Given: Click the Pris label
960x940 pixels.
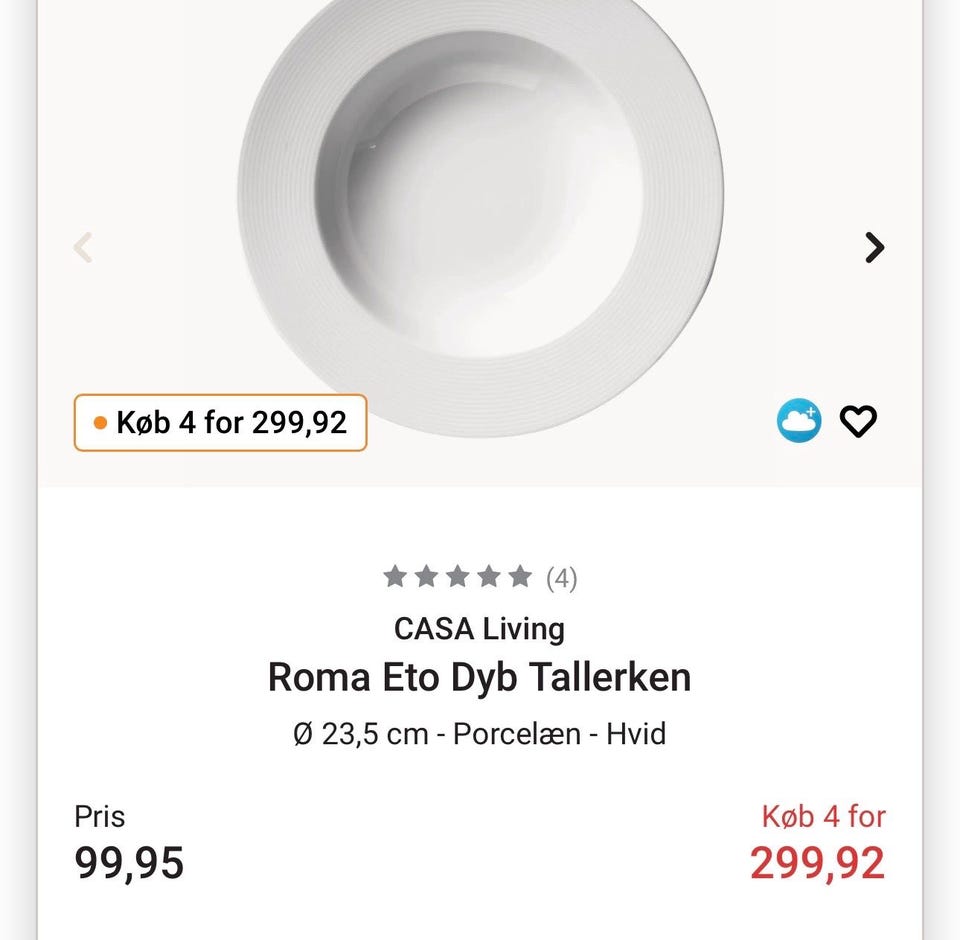Looking at the screenshot, I should pos(100,816).
